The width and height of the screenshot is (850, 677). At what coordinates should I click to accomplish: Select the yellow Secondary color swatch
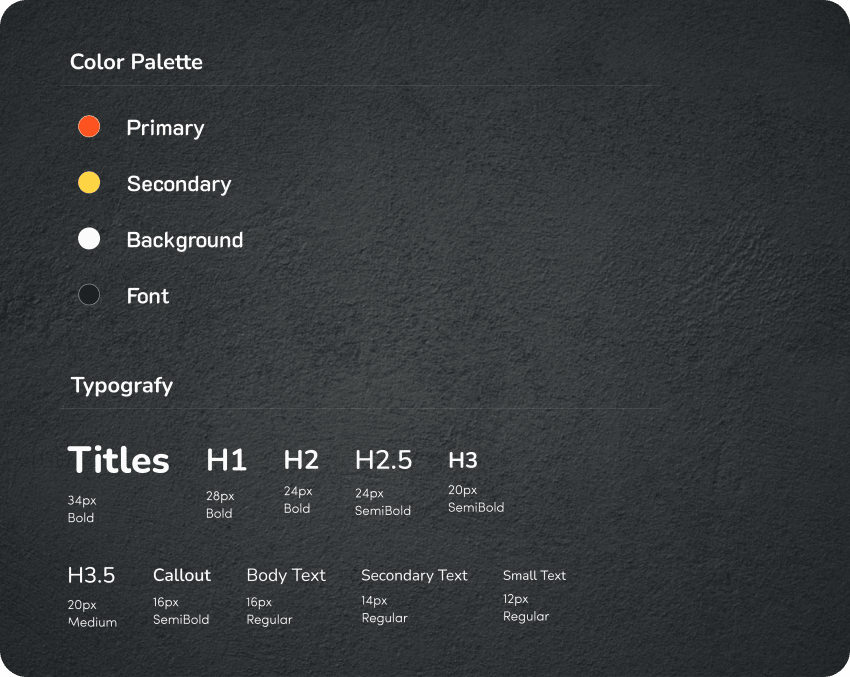click(x=89, y=182)
